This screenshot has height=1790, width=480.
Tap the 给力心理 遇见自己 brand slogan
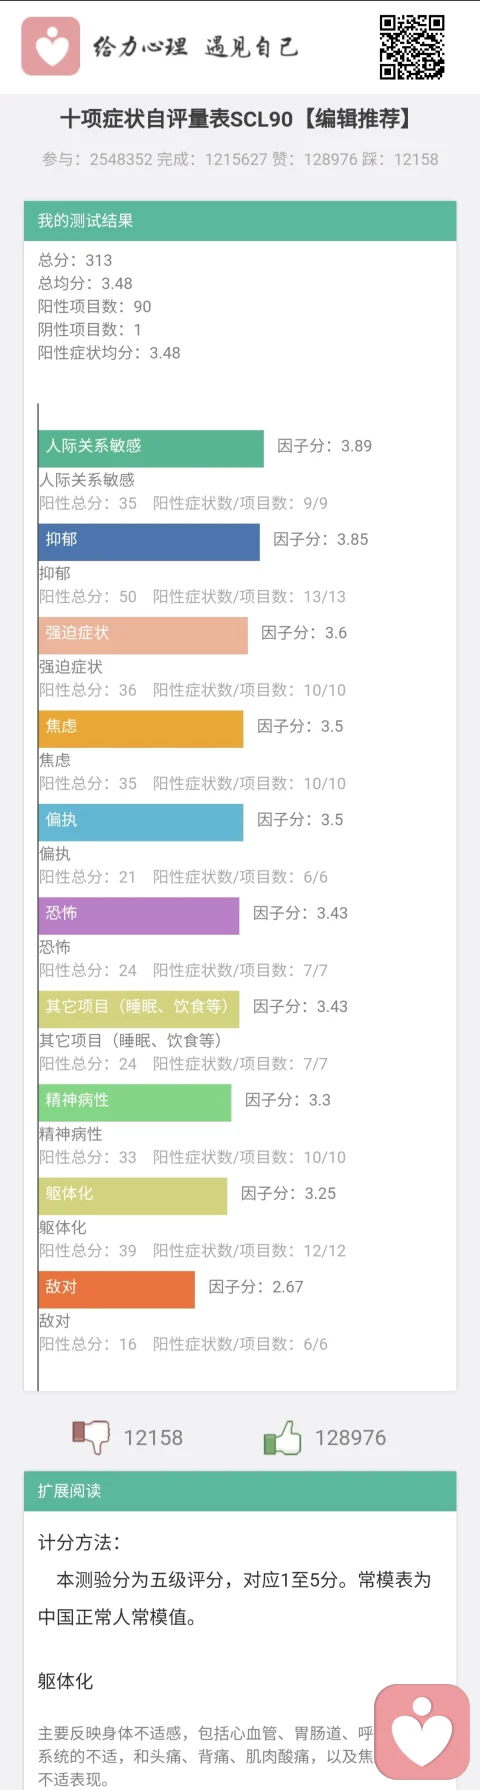click(x=196, y=46)
